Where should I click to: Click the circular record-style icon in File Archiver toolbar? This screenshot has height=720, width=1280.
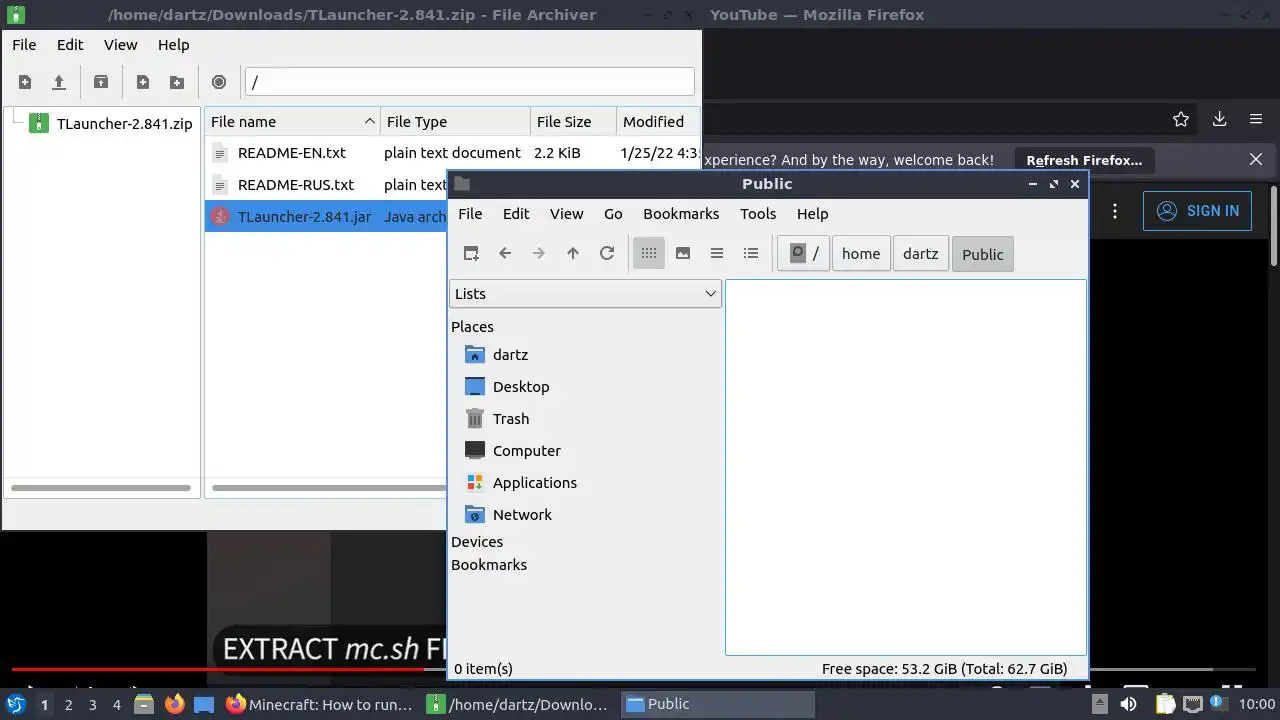click(219, 82)
